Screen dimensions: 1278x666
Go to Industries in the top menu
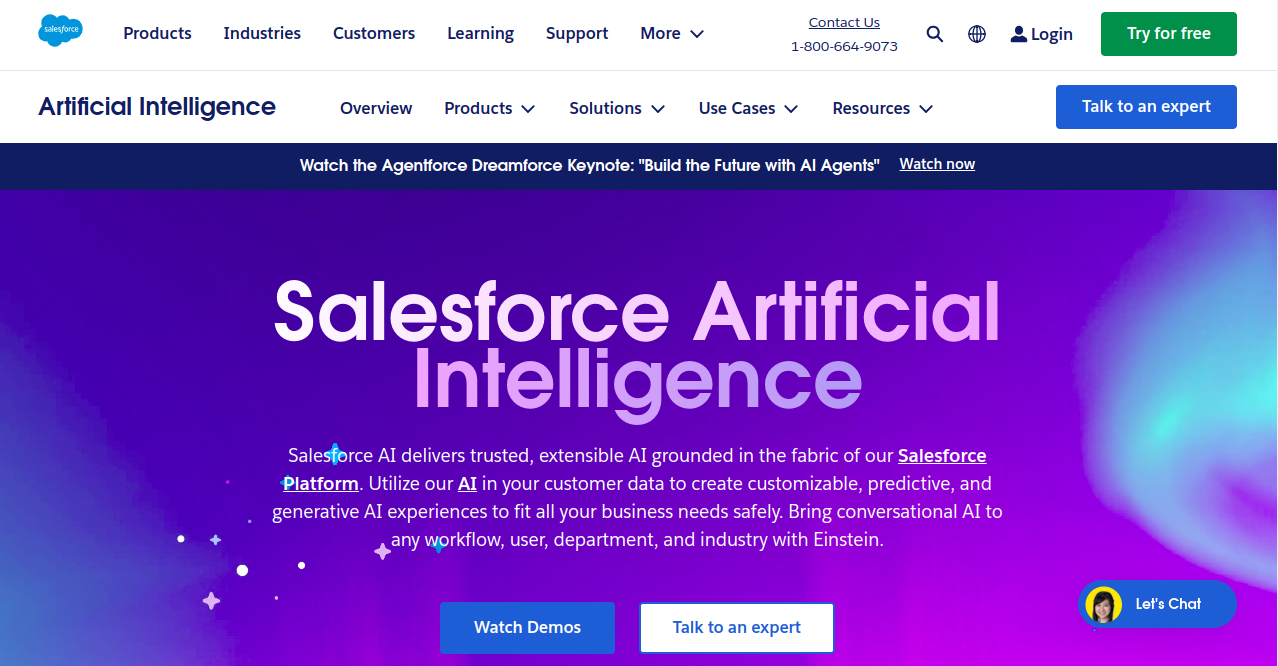point(262,34)
